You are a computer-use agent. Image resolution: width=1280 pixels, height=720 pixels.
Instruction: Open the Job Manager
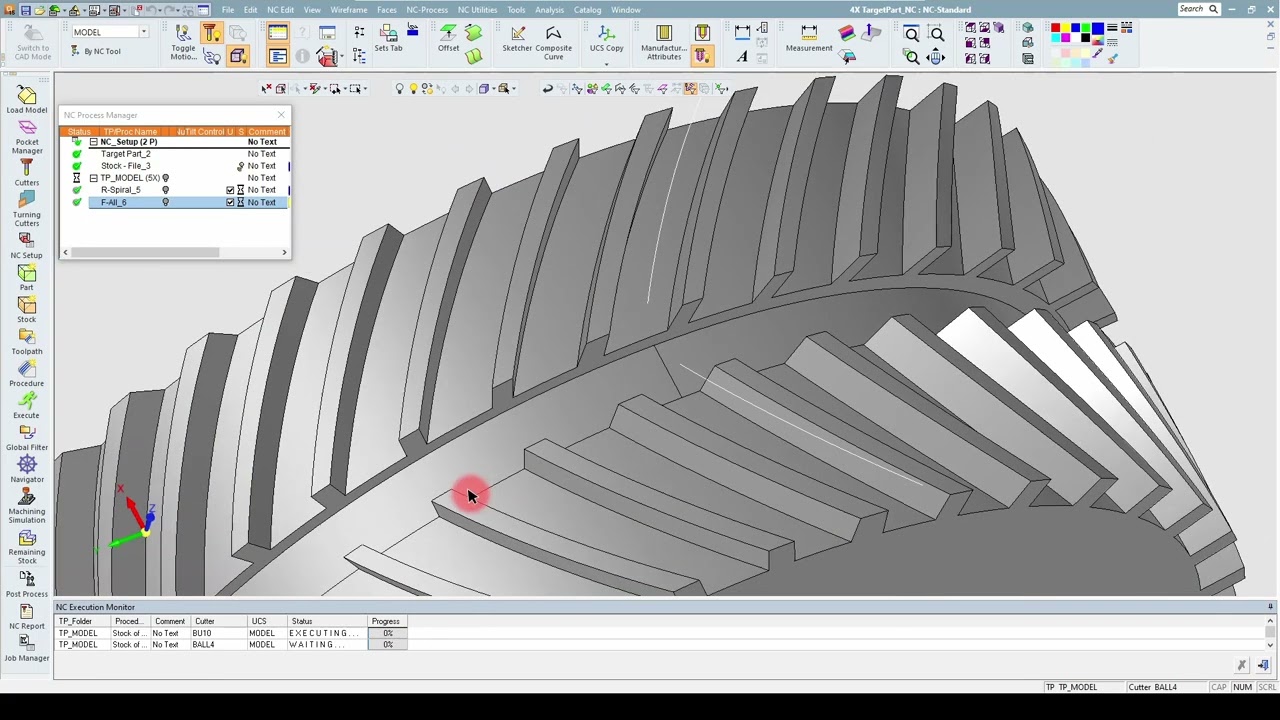click(27, 649)
